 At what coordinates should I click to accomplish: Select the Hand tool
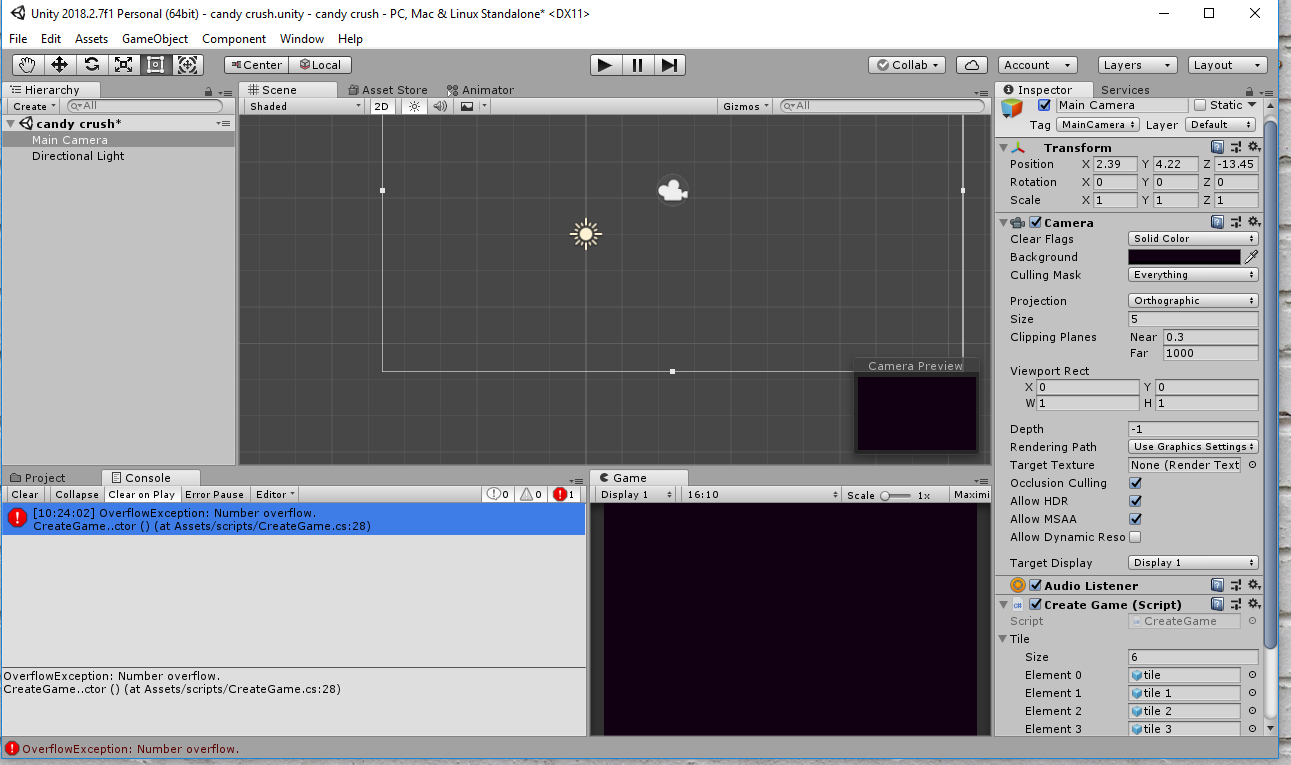(x=28, y=65)
